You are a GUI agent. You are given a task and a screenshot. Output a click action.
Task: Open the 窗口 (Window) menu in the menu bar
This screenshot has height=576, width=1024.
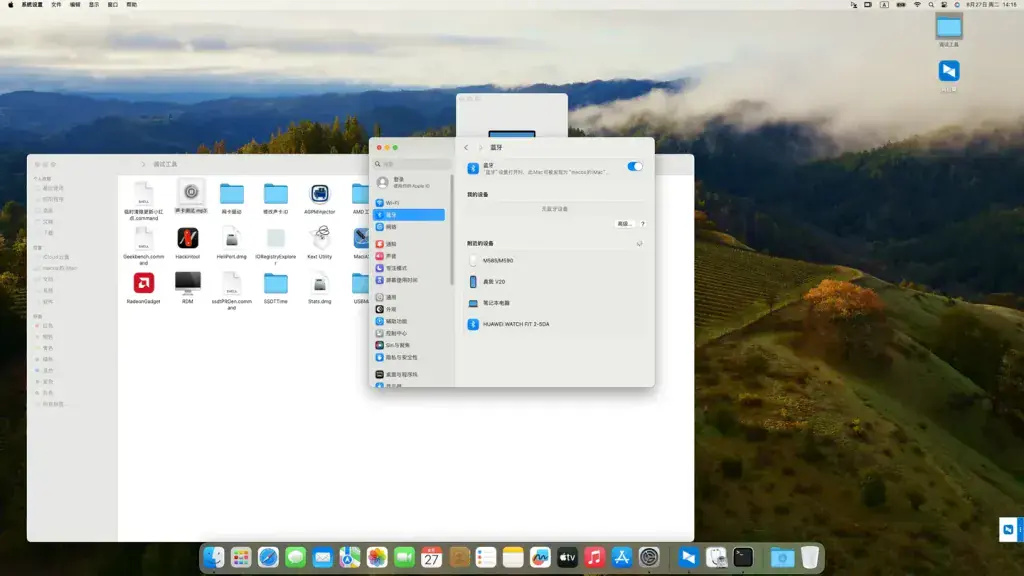pyautogui.click(x=113, y=5)
